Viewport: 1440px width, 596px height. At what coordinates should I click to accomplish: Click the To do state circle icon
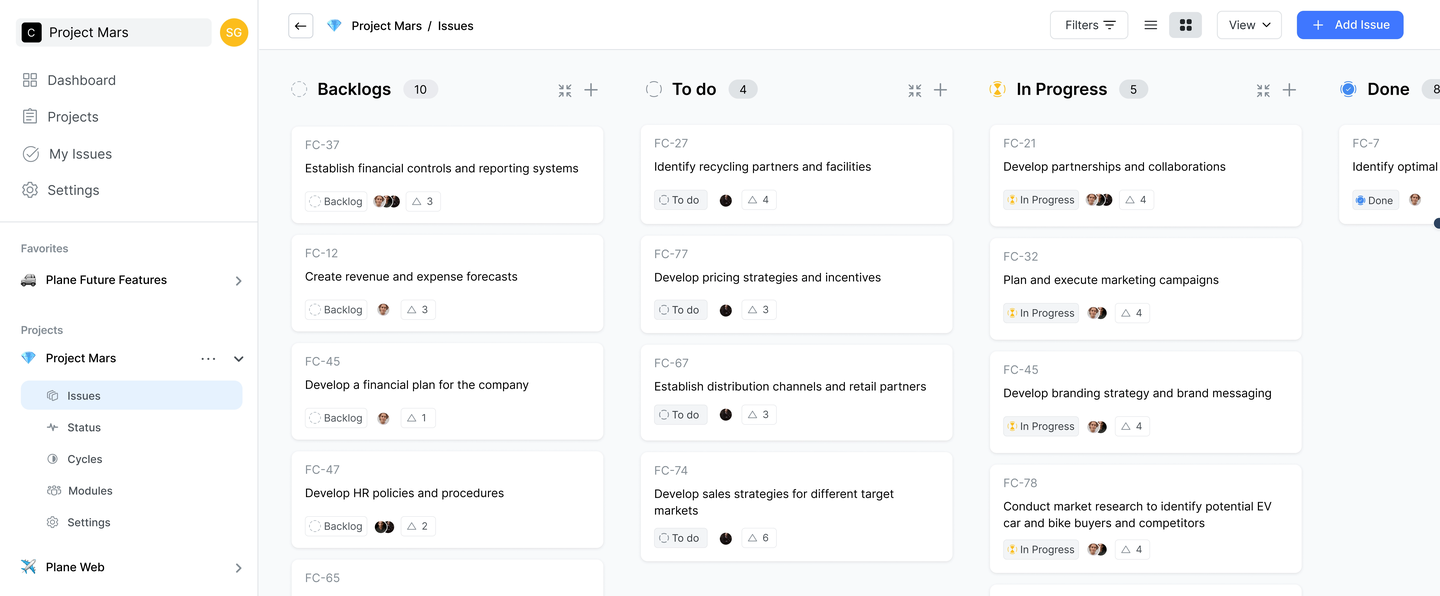654,89
